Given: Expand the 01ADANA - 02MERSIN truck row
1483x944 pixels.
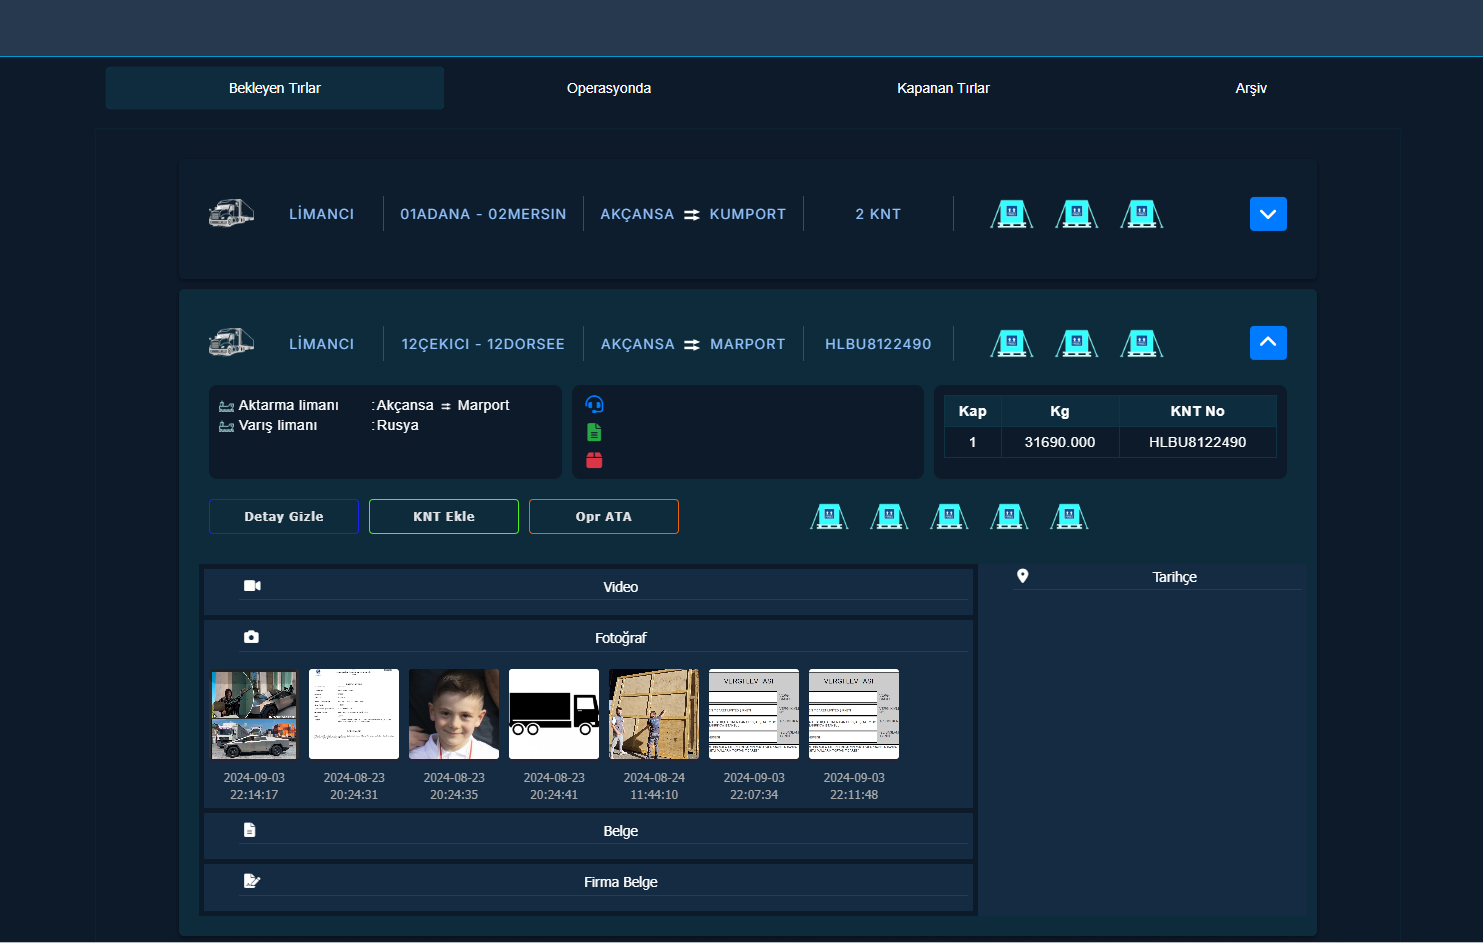Looking at the screenshot, I should point(1267,214).
